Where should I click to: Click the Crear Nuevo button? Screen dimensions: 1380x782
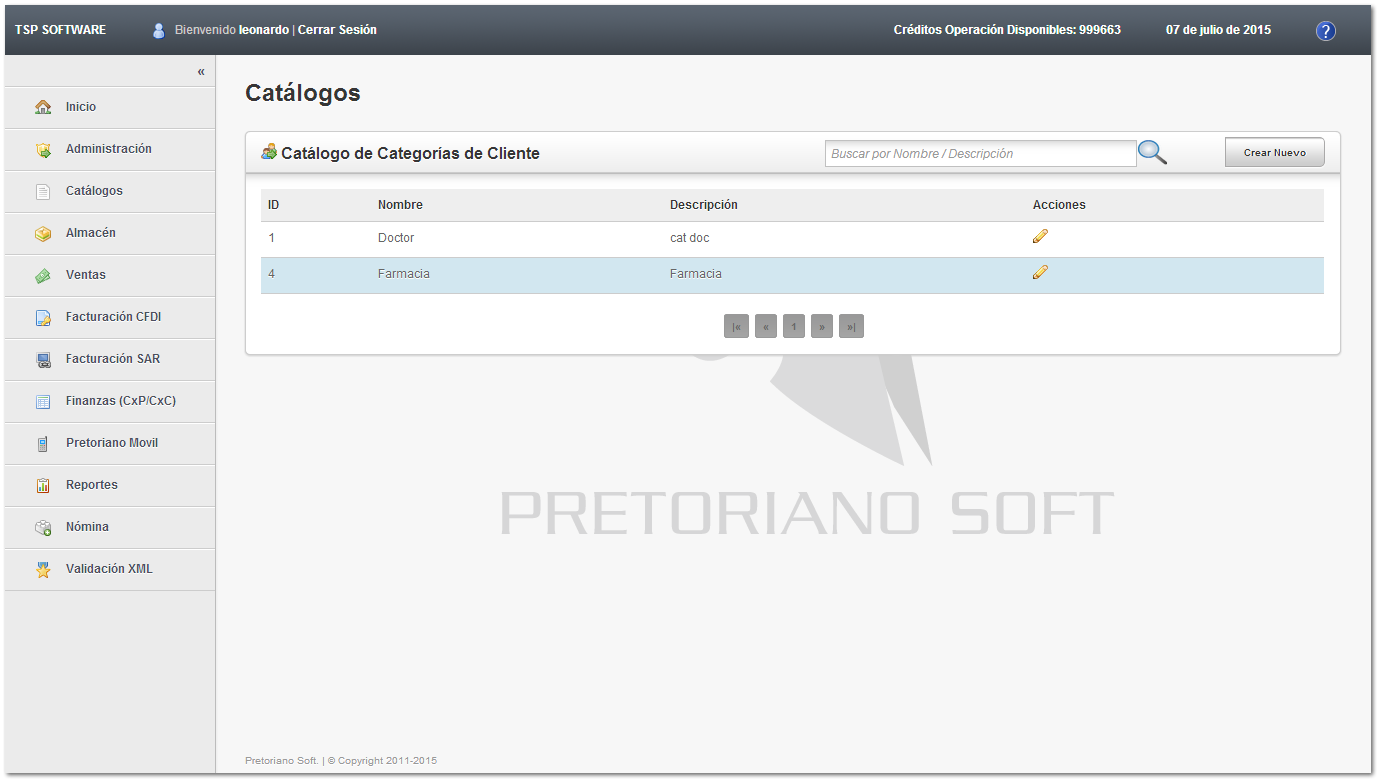[x=1275, y=152]
